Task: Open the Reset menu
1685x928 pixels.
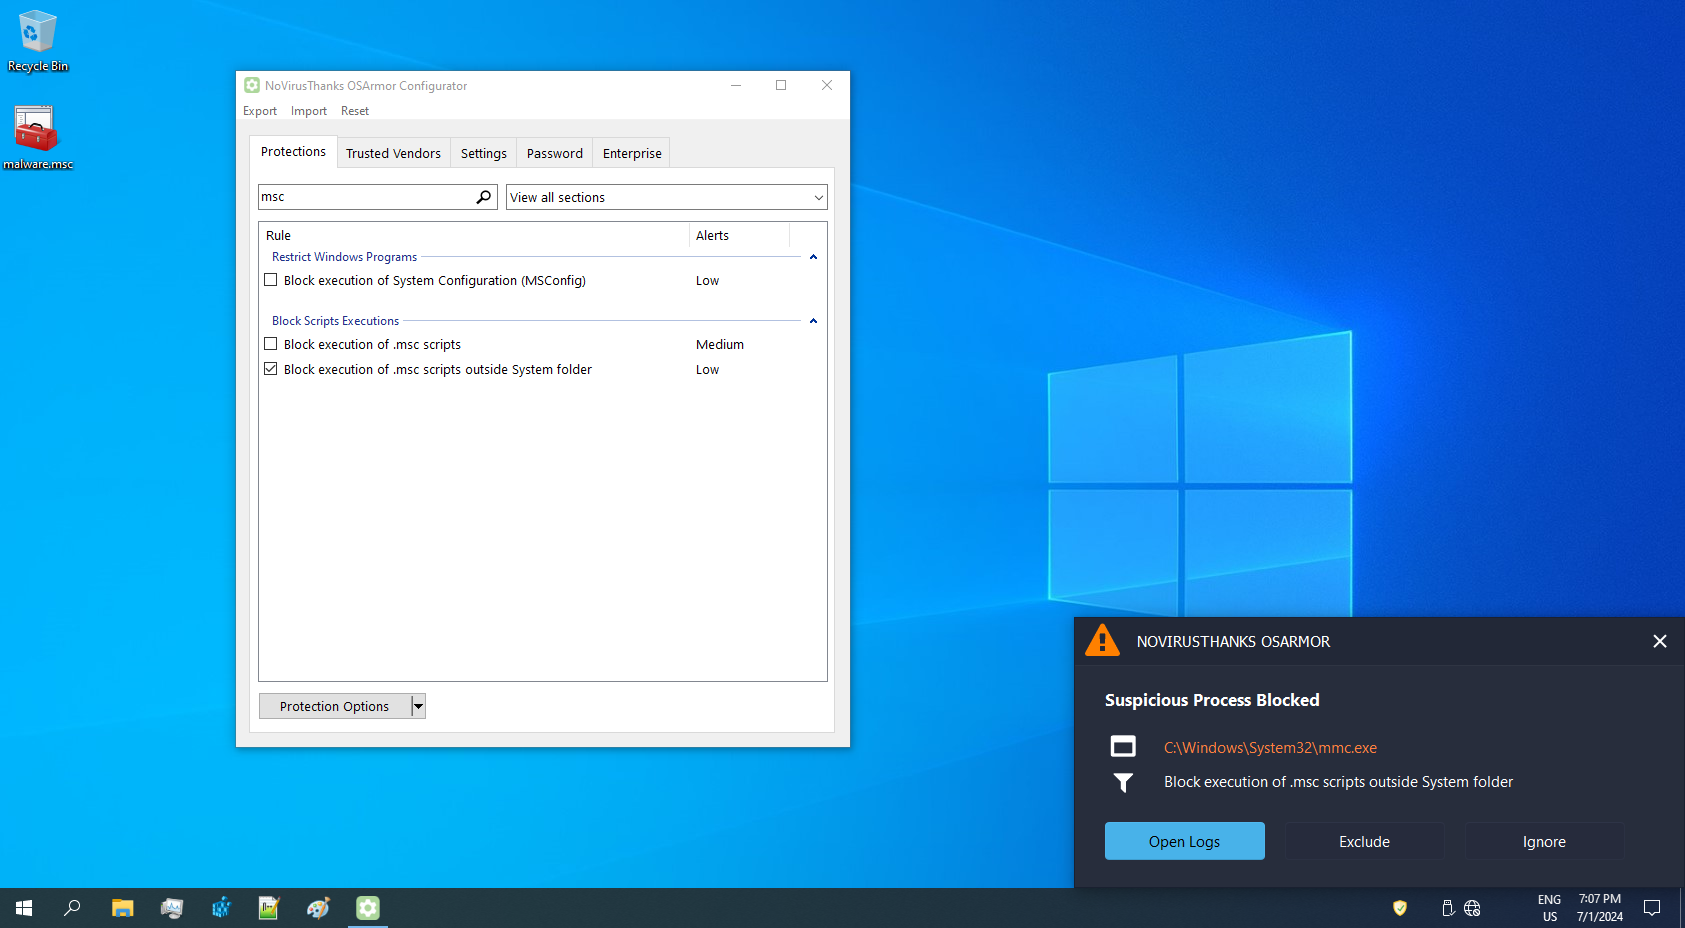Action: click(x=355, y=111)
